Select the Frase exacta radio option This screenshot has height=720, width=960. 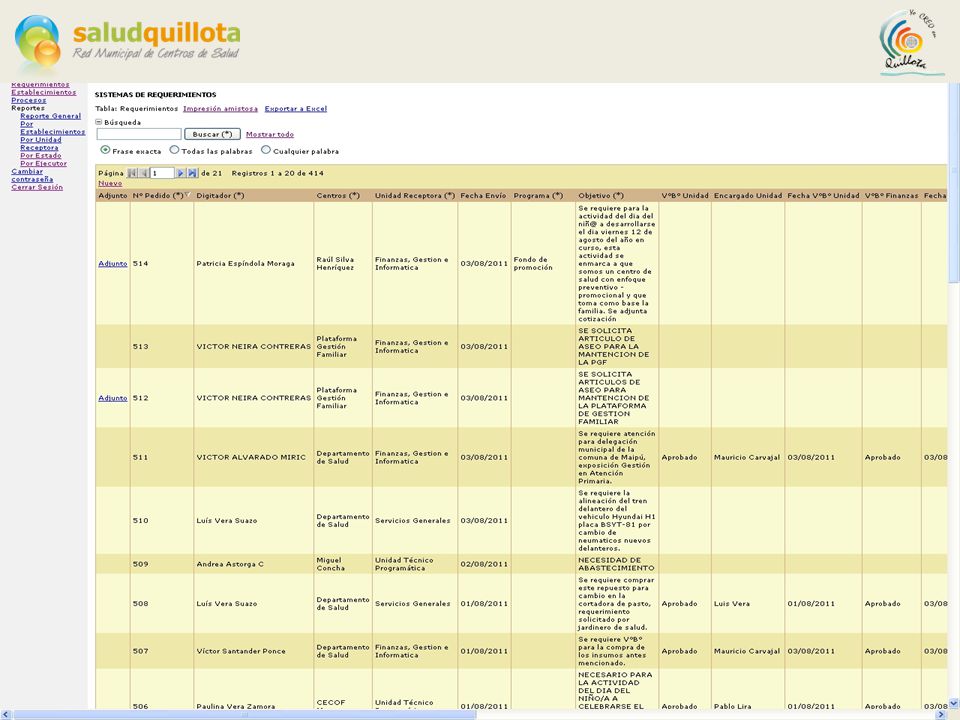click(105, 150)
